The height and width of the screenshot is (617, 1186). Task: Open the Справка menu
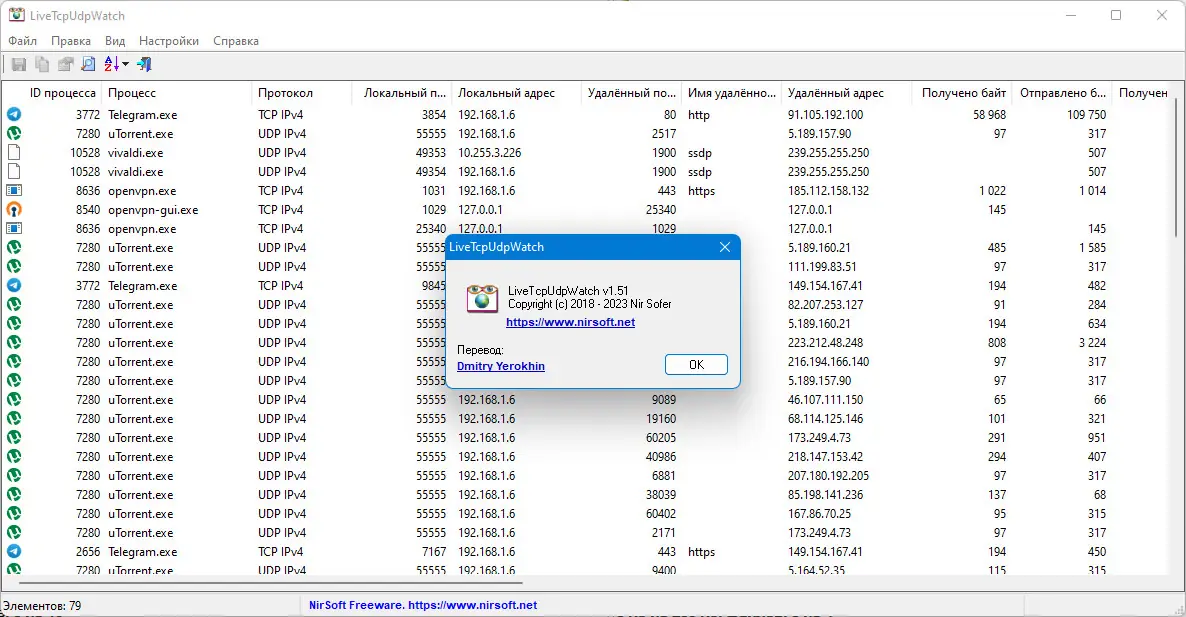(x=236, y=41)
